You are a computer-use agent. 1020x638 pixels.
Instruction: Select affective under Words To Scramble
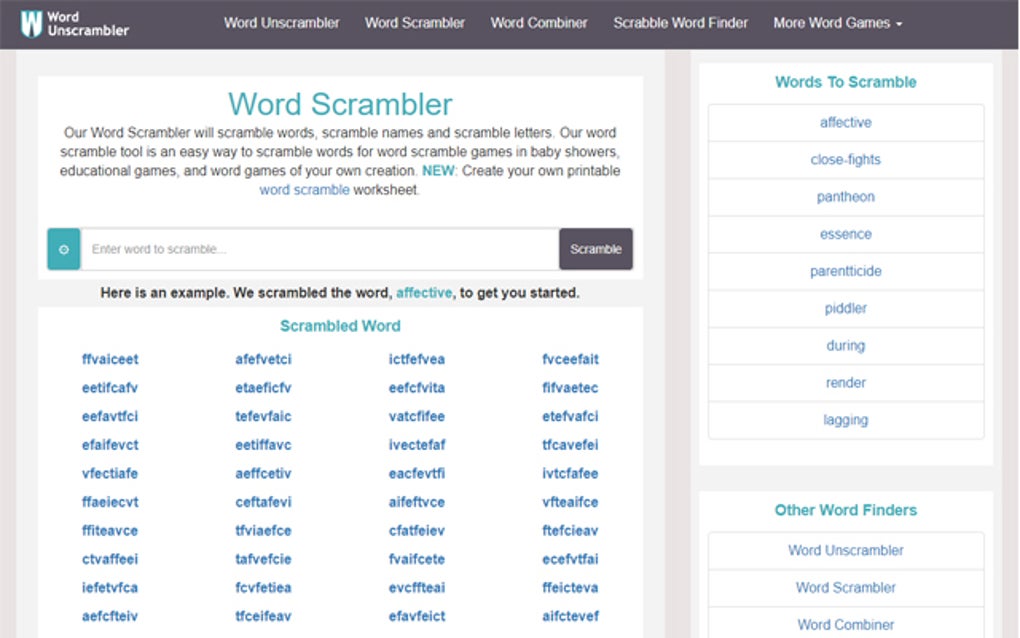click(x=845, y=122)
